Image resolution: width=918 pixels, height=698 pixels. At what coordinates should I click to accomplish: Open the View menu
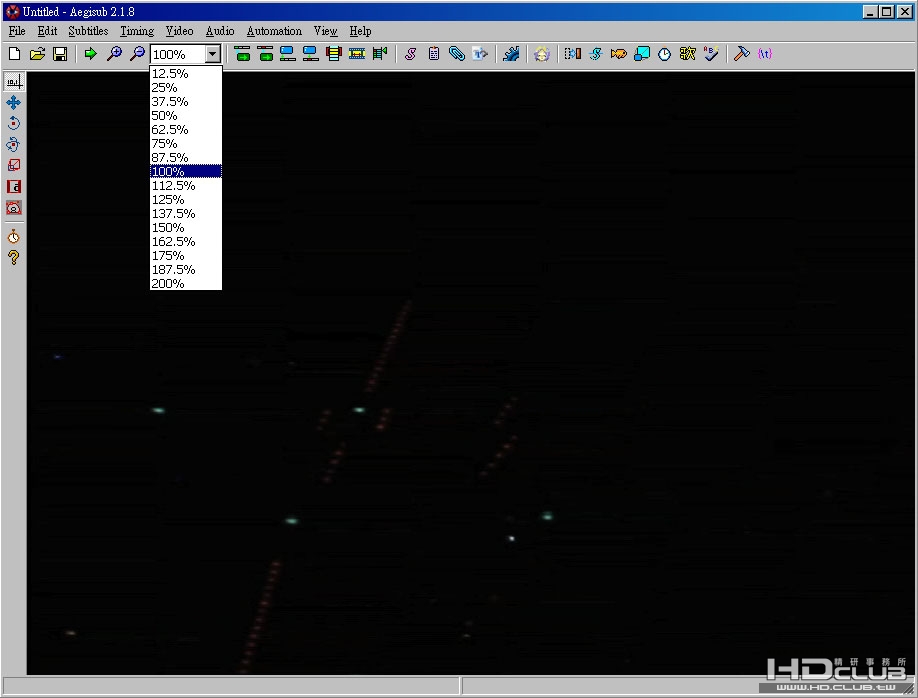(326, 31)
